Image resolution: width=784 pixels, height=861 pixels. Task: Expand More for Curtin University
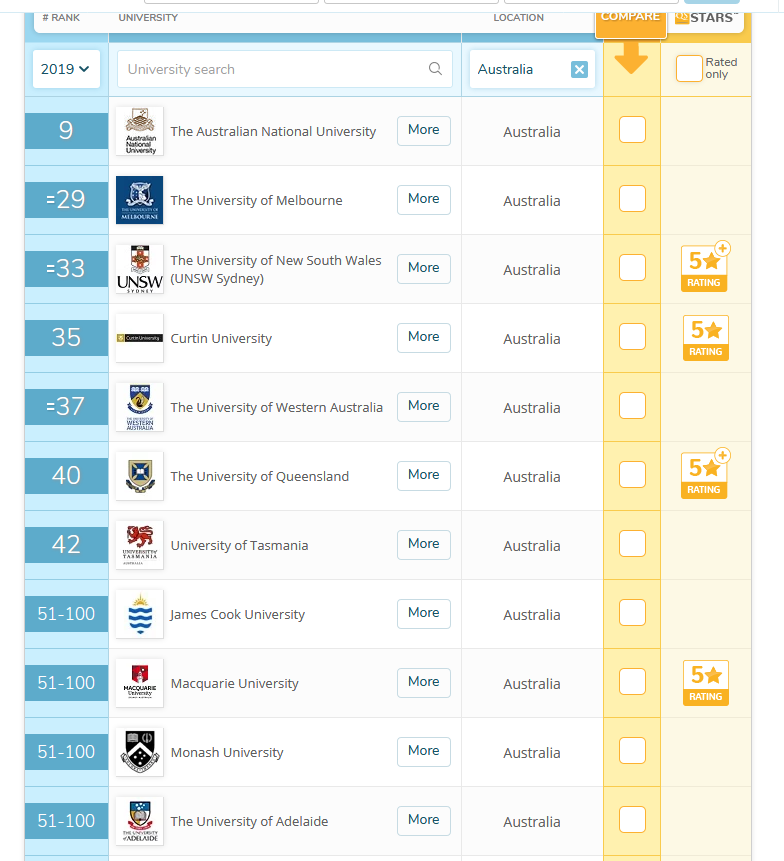(424, 338)
